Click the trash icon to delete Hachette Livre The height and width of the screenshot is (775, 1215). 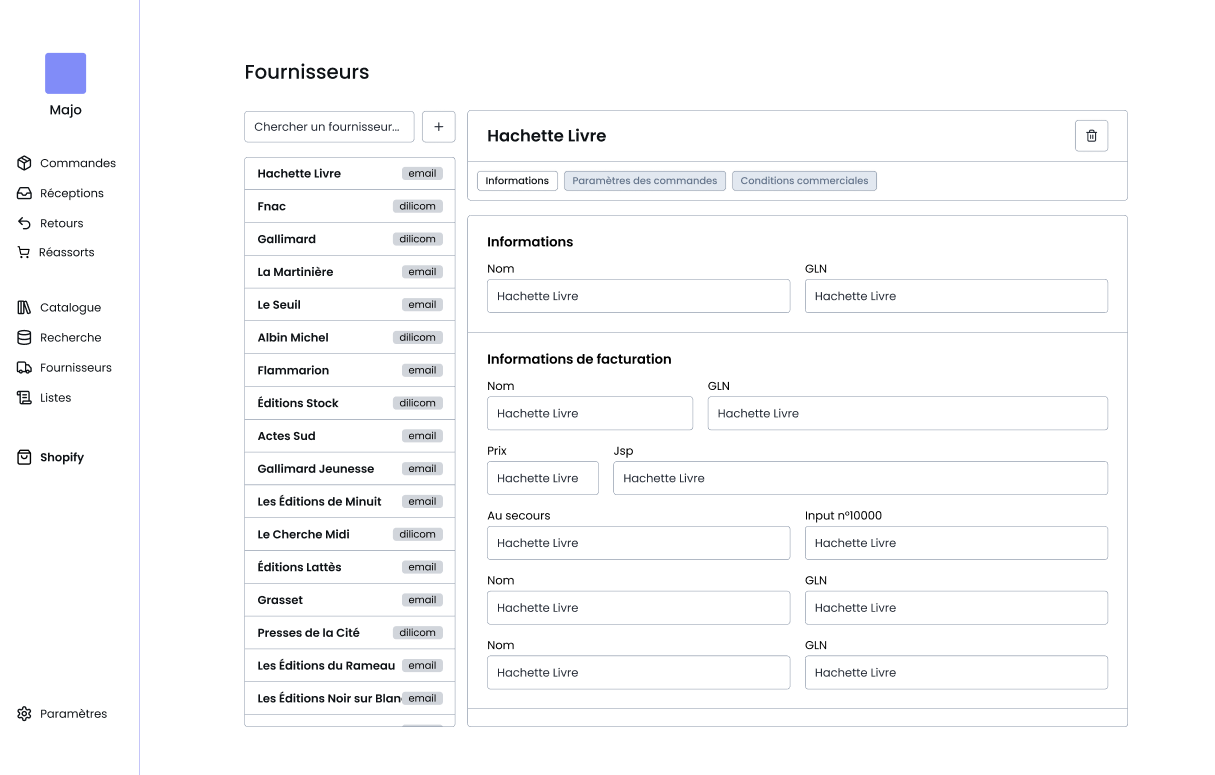pyautogui.click(x=1091, y=136)
